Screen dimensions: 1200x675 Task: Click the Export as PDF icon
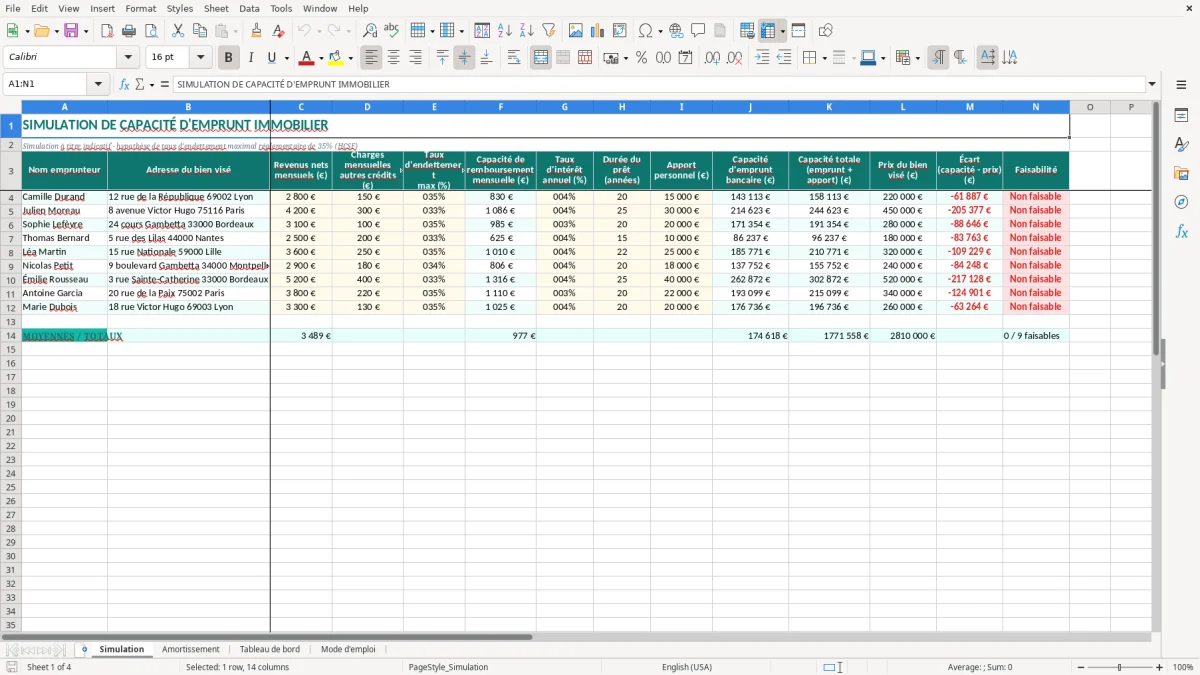(107, 31)
